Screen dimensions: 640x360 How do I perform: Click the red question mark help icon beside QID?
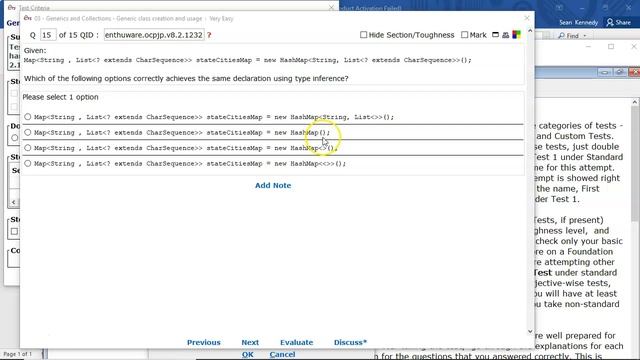(209, 35)
